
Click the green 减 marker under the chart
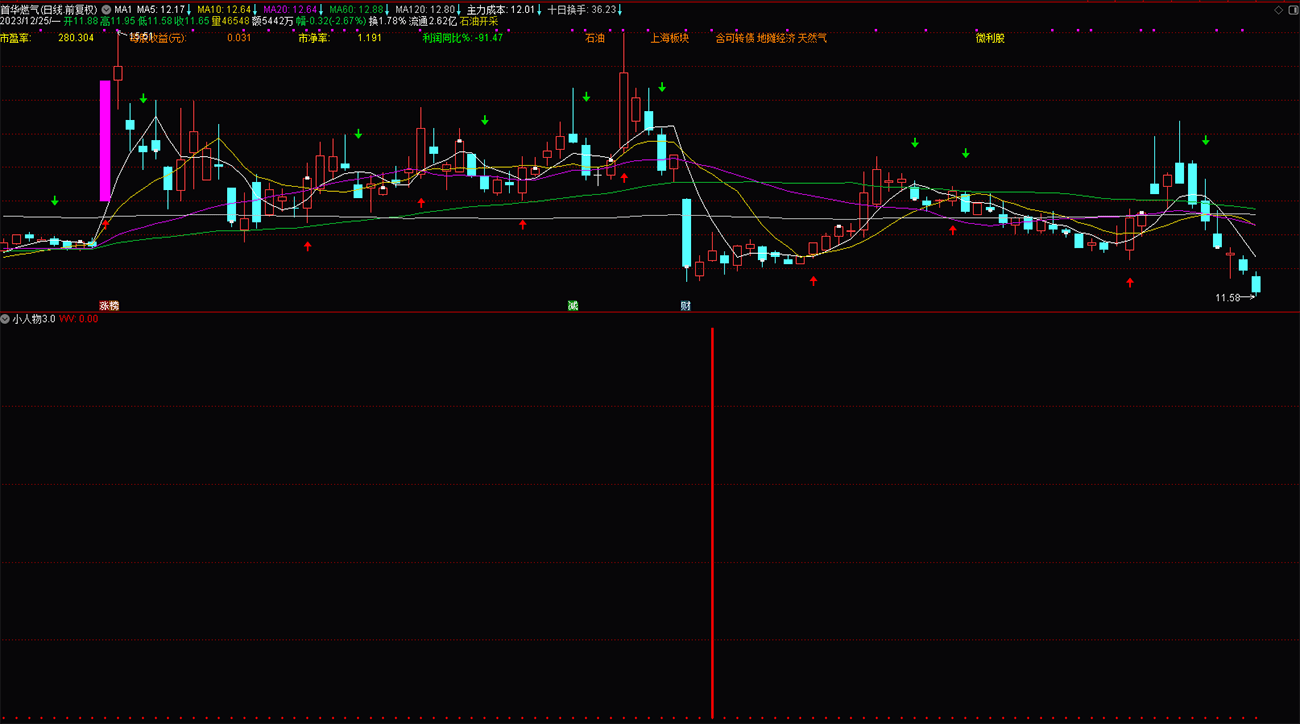tap(573, 305)
